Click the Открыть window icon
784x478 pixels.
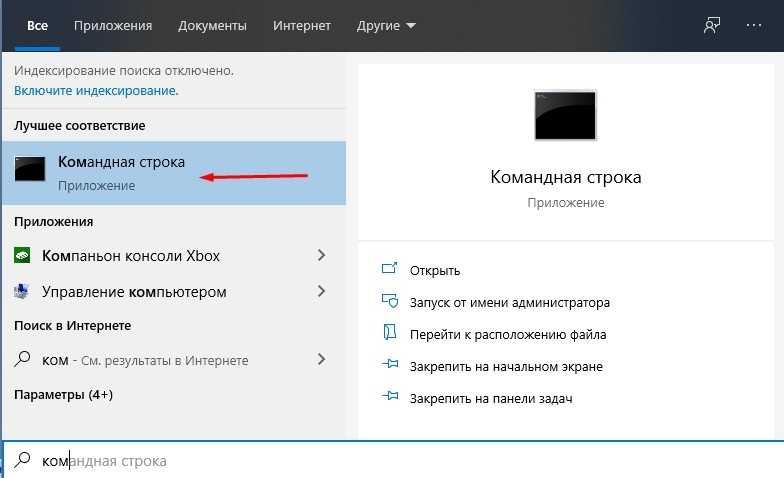(x=390, y=268)
